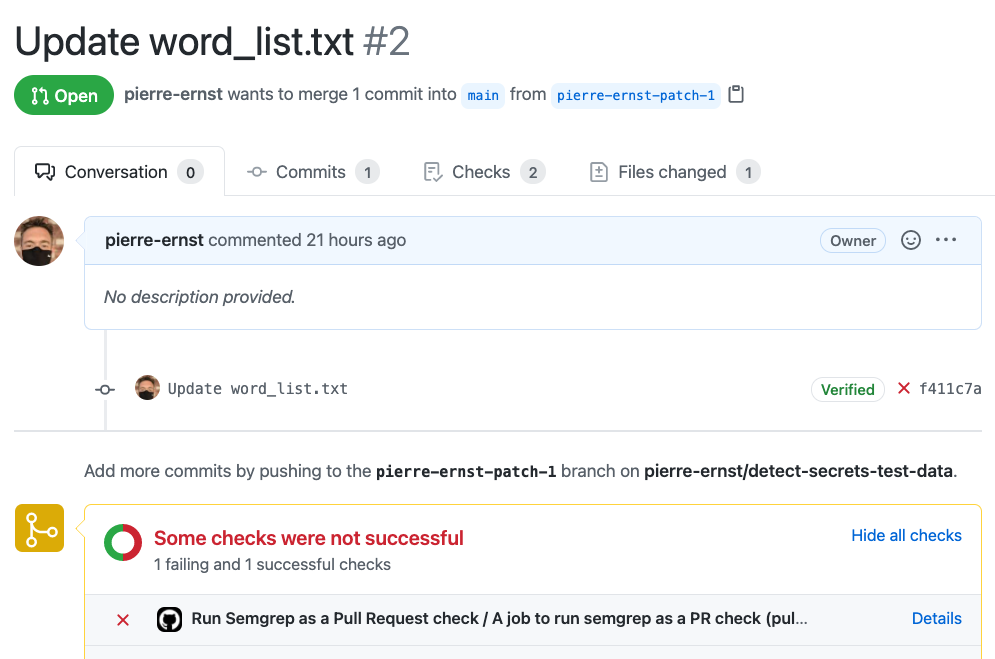The width and height of the screenshot is (995, 659).
Task: Open the pierre-ernst-patch-1 branch label
Action: coord(636,95)
